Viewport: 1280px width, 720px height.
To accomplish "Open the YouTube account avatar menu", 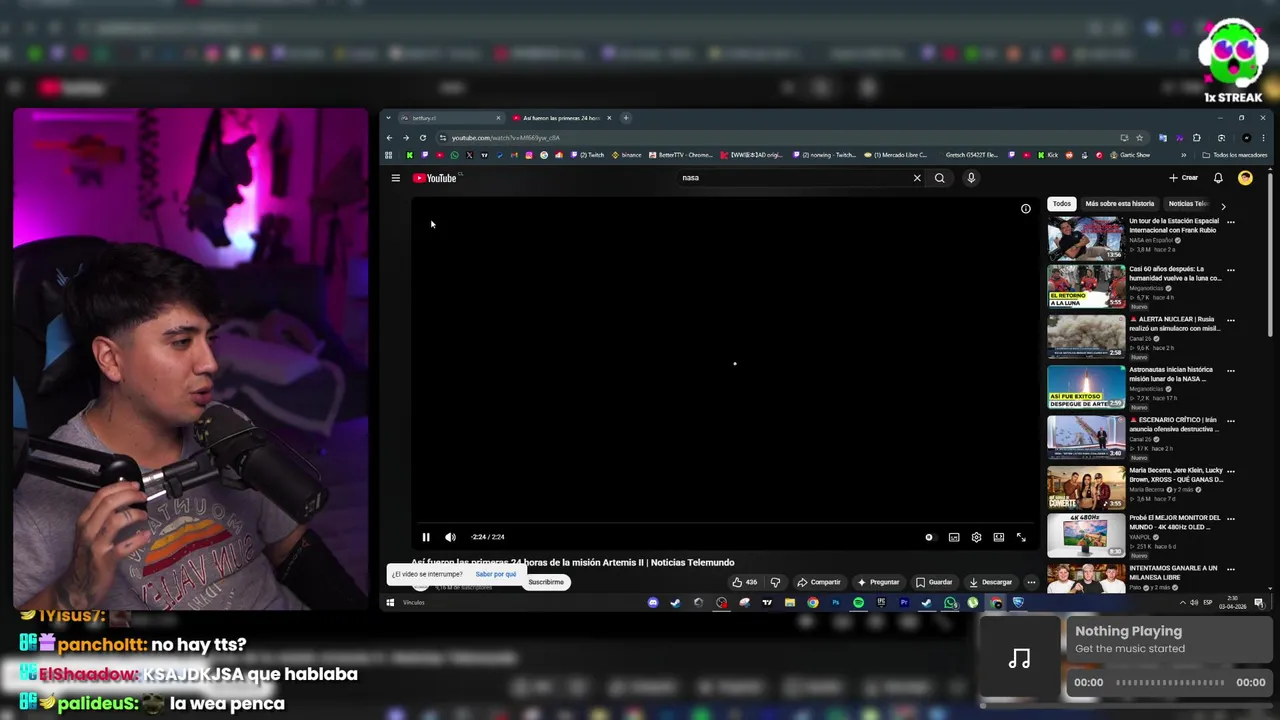I will click(1245, 178).
